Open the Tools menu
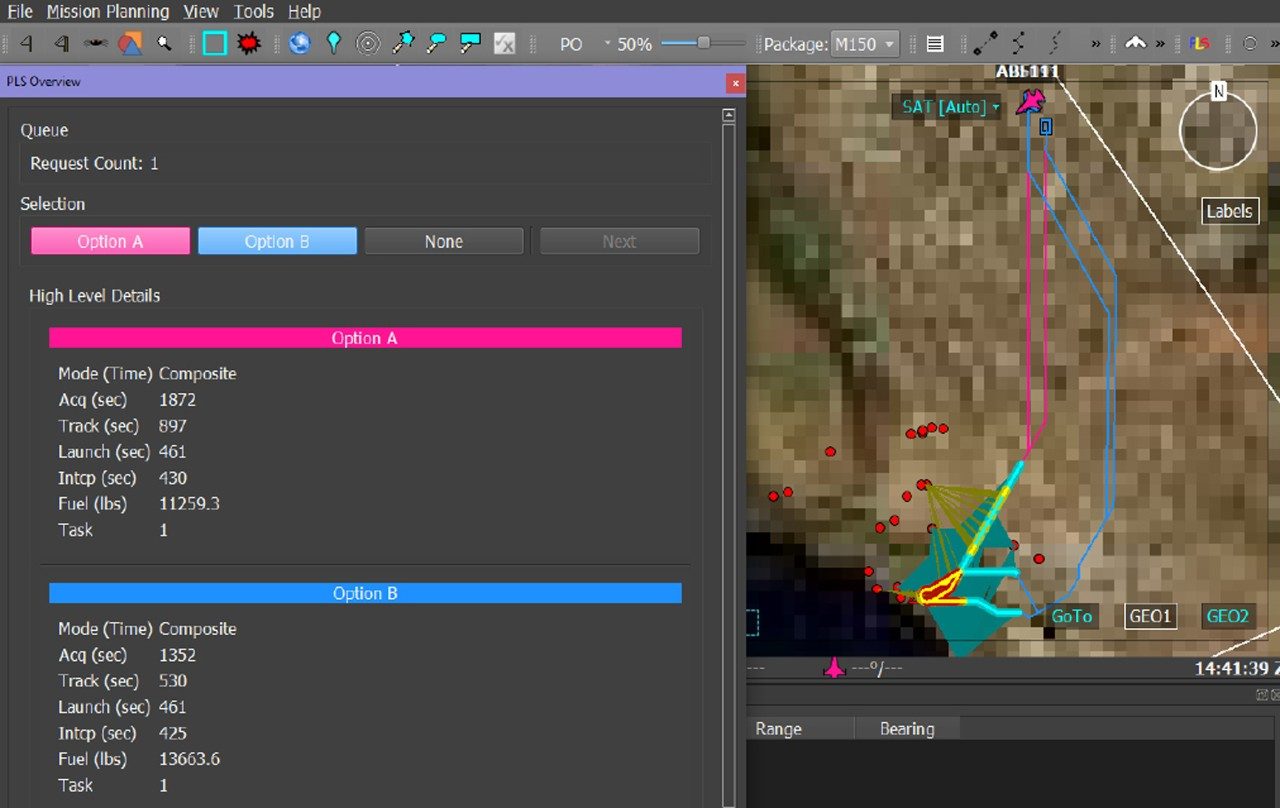The width and height of the screenshot is (1280, 808). [253, 11]
